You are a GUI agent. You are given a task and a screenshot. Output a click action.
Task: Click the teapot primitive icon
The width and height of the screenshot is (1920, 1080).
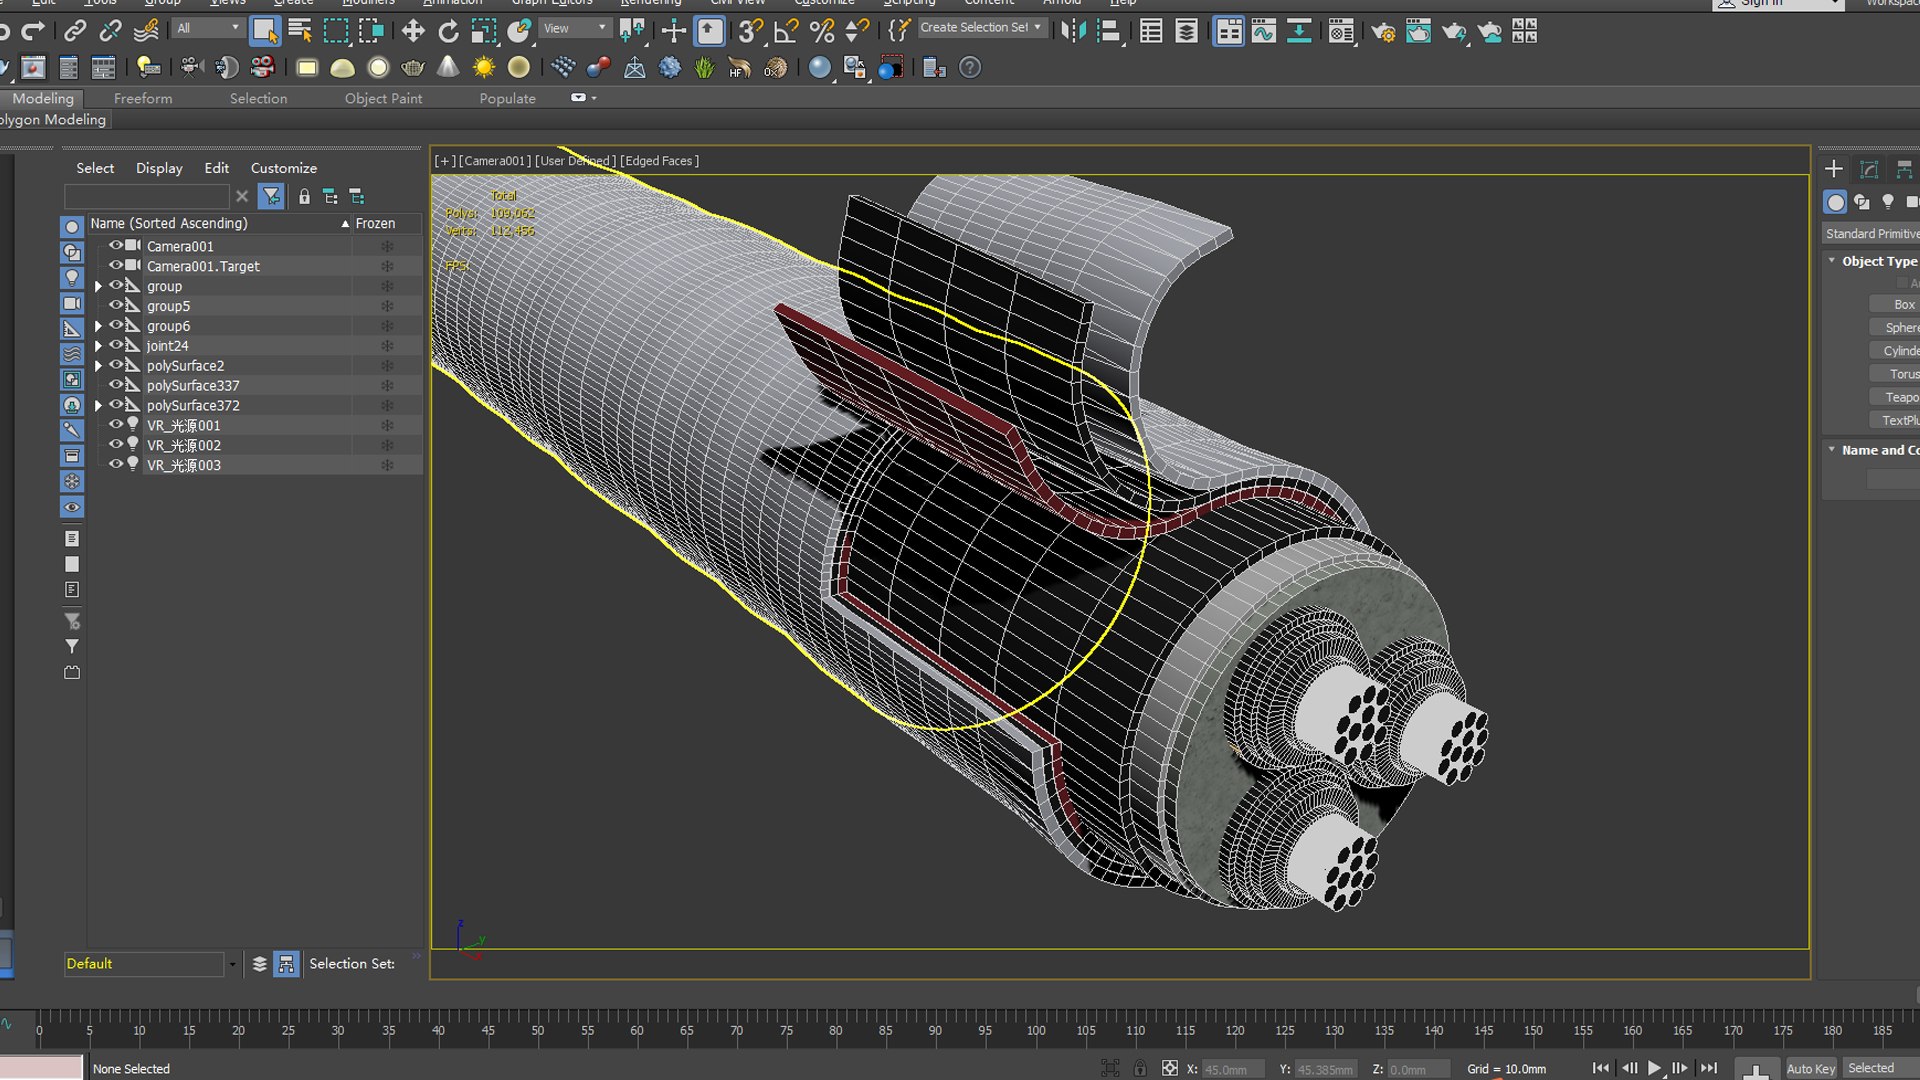pyautogui.click(x=412, y=68)
